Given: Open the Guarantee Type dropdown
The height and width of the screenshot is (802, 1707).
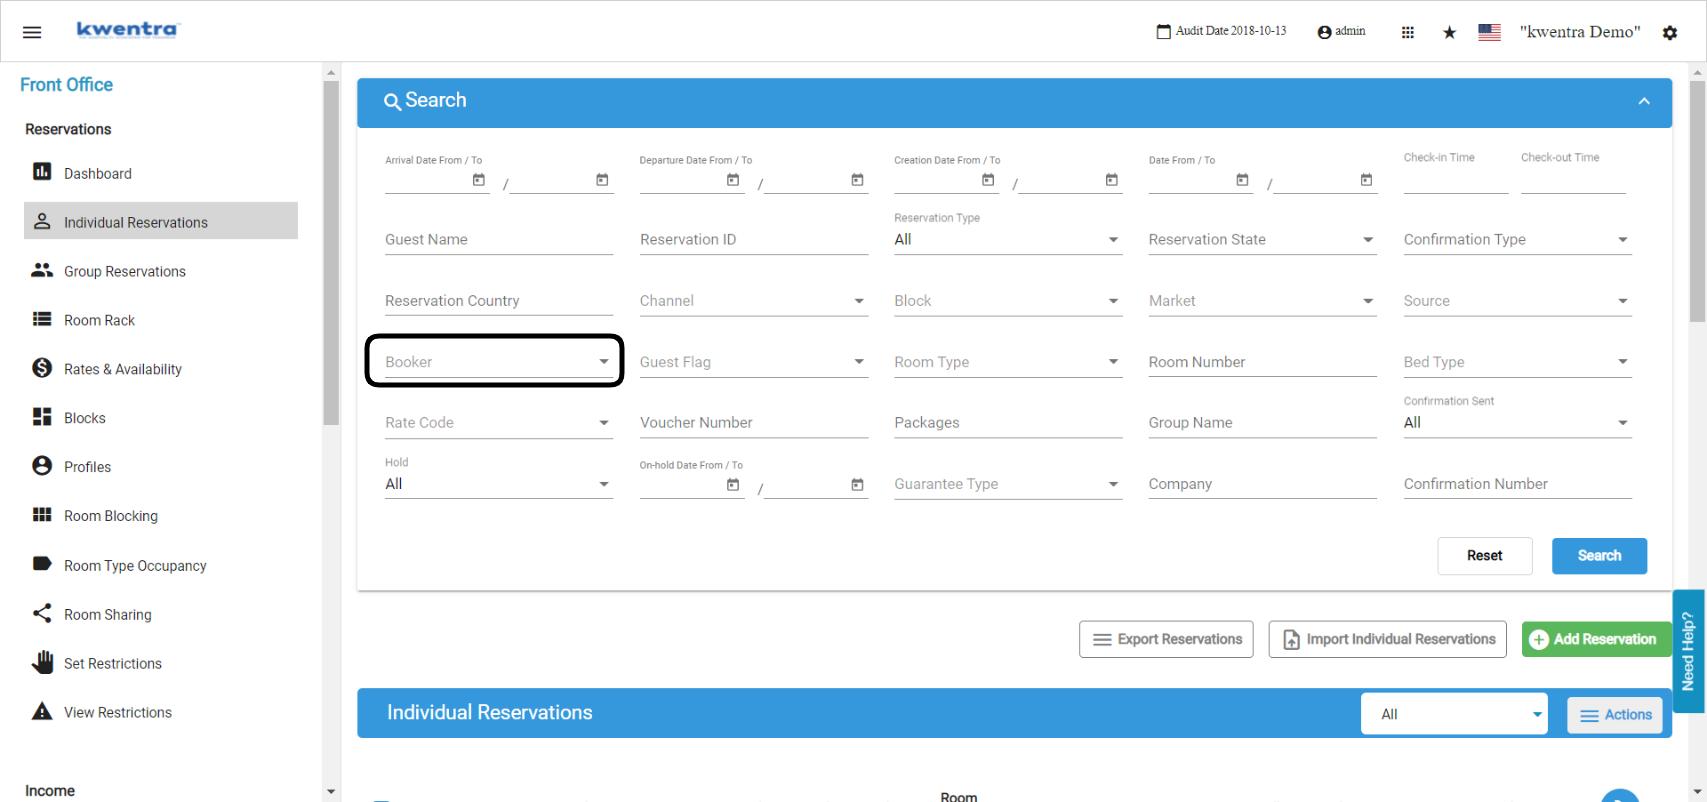Looking at the screenshot, I should coord(1008,484).
